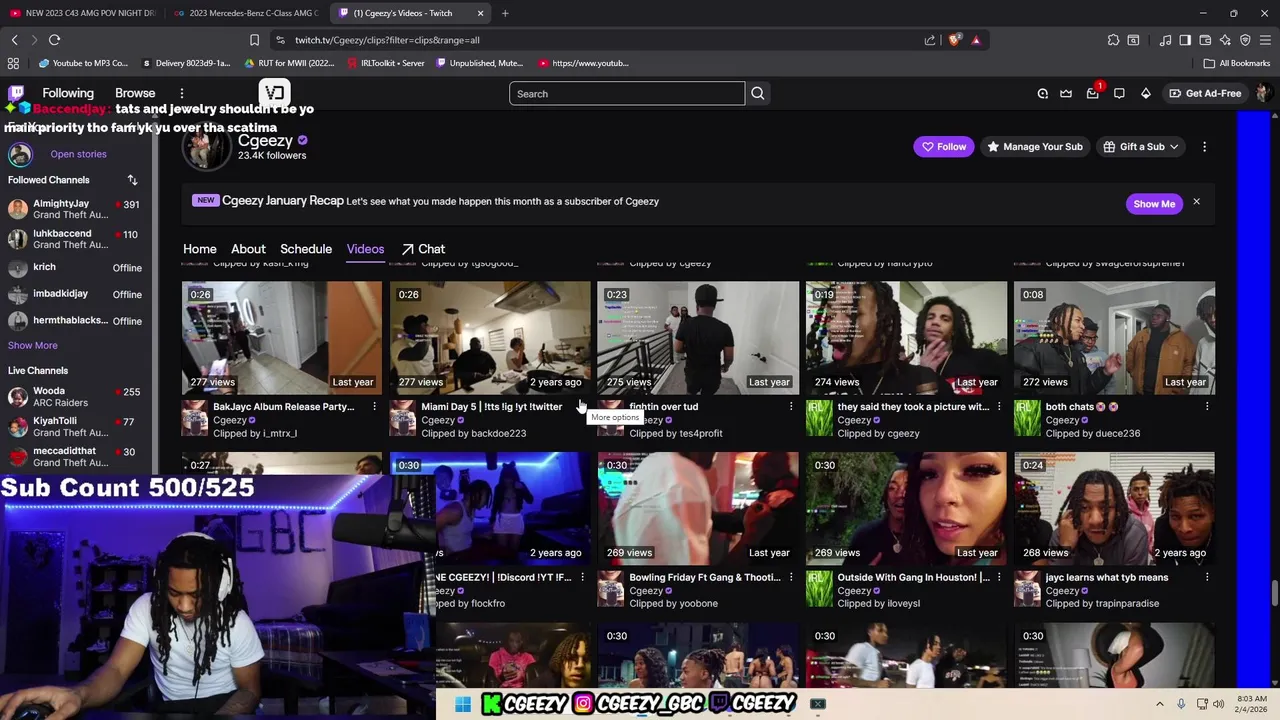This screenshot has width=1280, height=720.
Task: Switch to the About channel tab
Action: click(x=248, y=249)
